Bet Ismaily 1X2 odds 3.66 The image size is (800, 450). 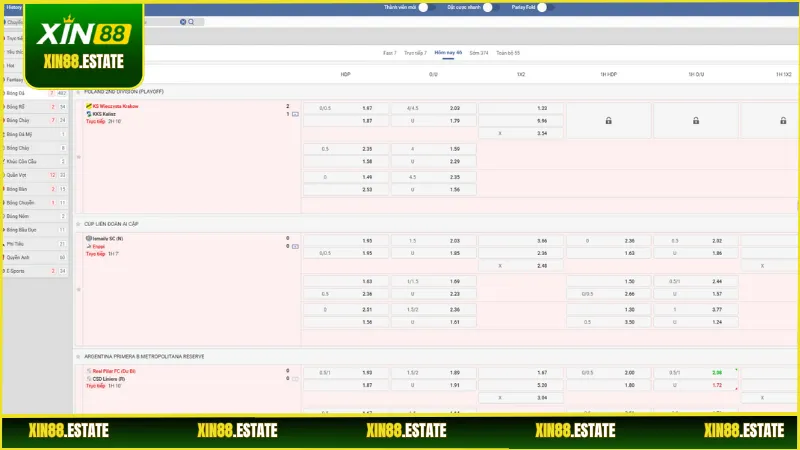coord(521,240)
